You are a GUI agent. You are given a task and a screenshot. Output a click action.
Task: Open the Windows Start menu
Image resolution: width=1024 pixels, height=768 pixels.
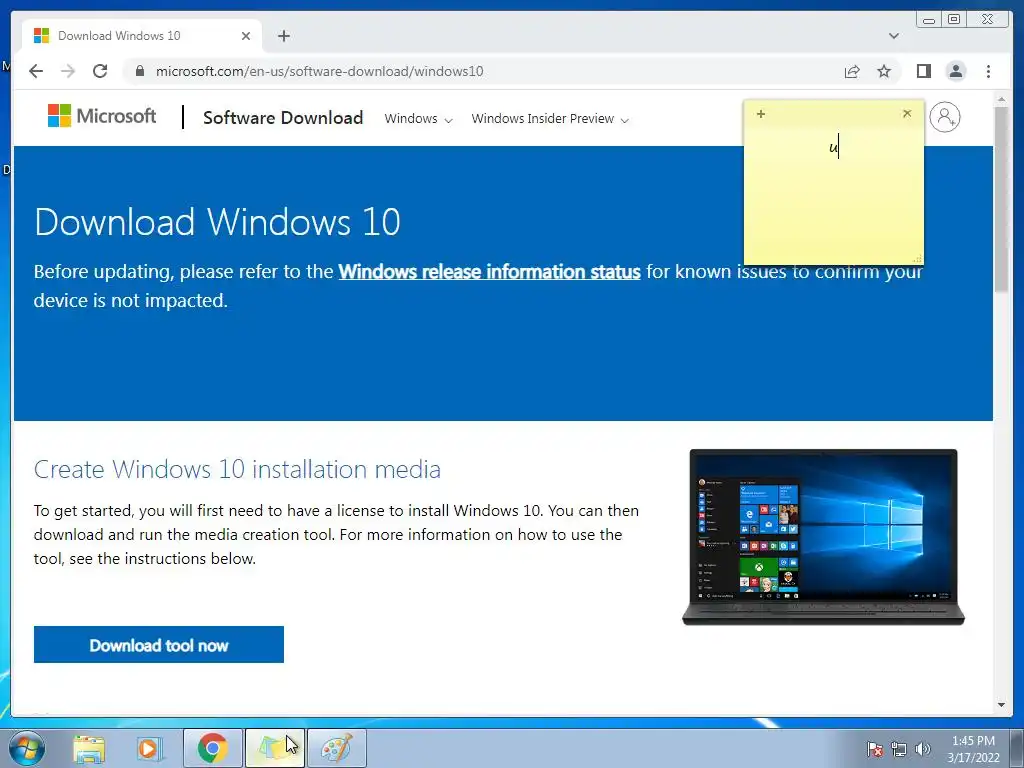coord(27,748)
